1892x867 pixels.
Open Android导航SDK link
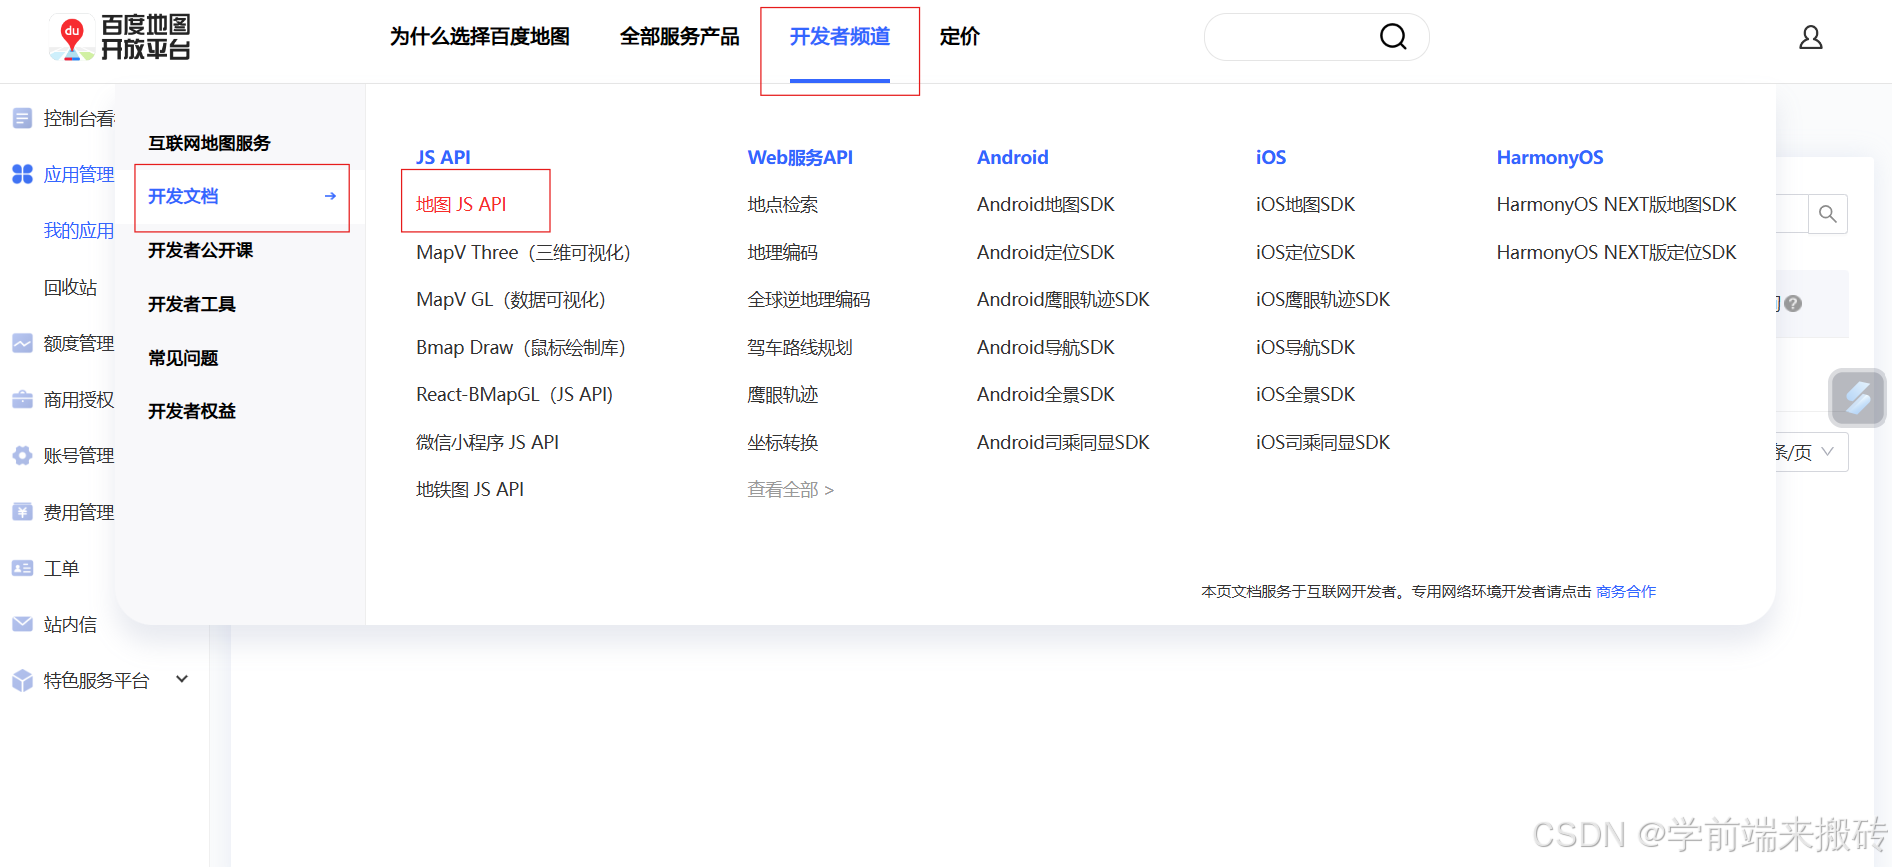click(1046, 347)
